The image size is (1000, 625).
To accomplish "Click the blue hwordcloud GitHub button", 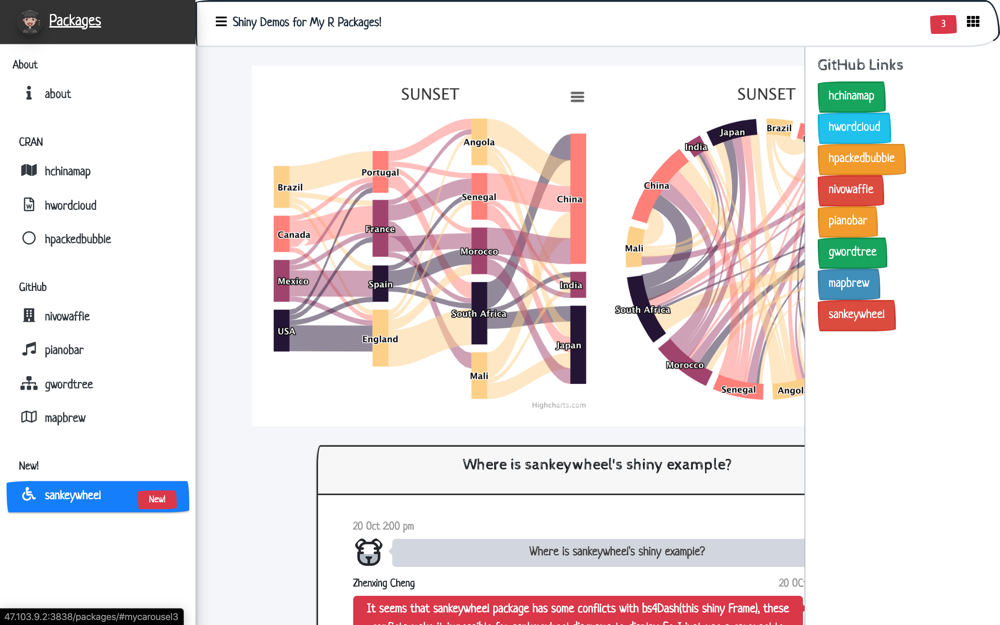I will [854, 128].
